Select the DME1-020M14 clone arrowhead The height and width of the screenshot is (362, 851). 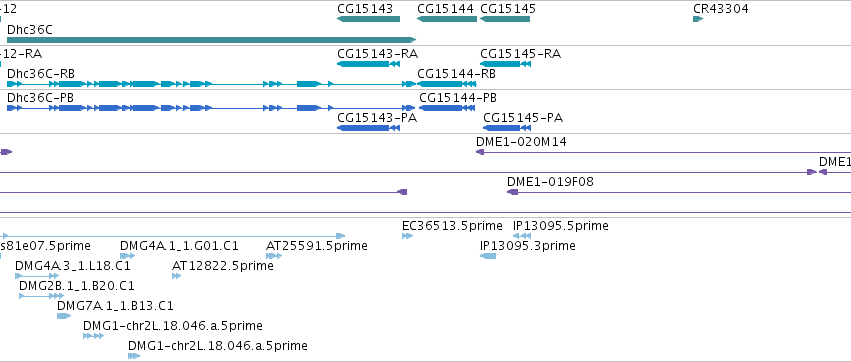tap(480, 152)
